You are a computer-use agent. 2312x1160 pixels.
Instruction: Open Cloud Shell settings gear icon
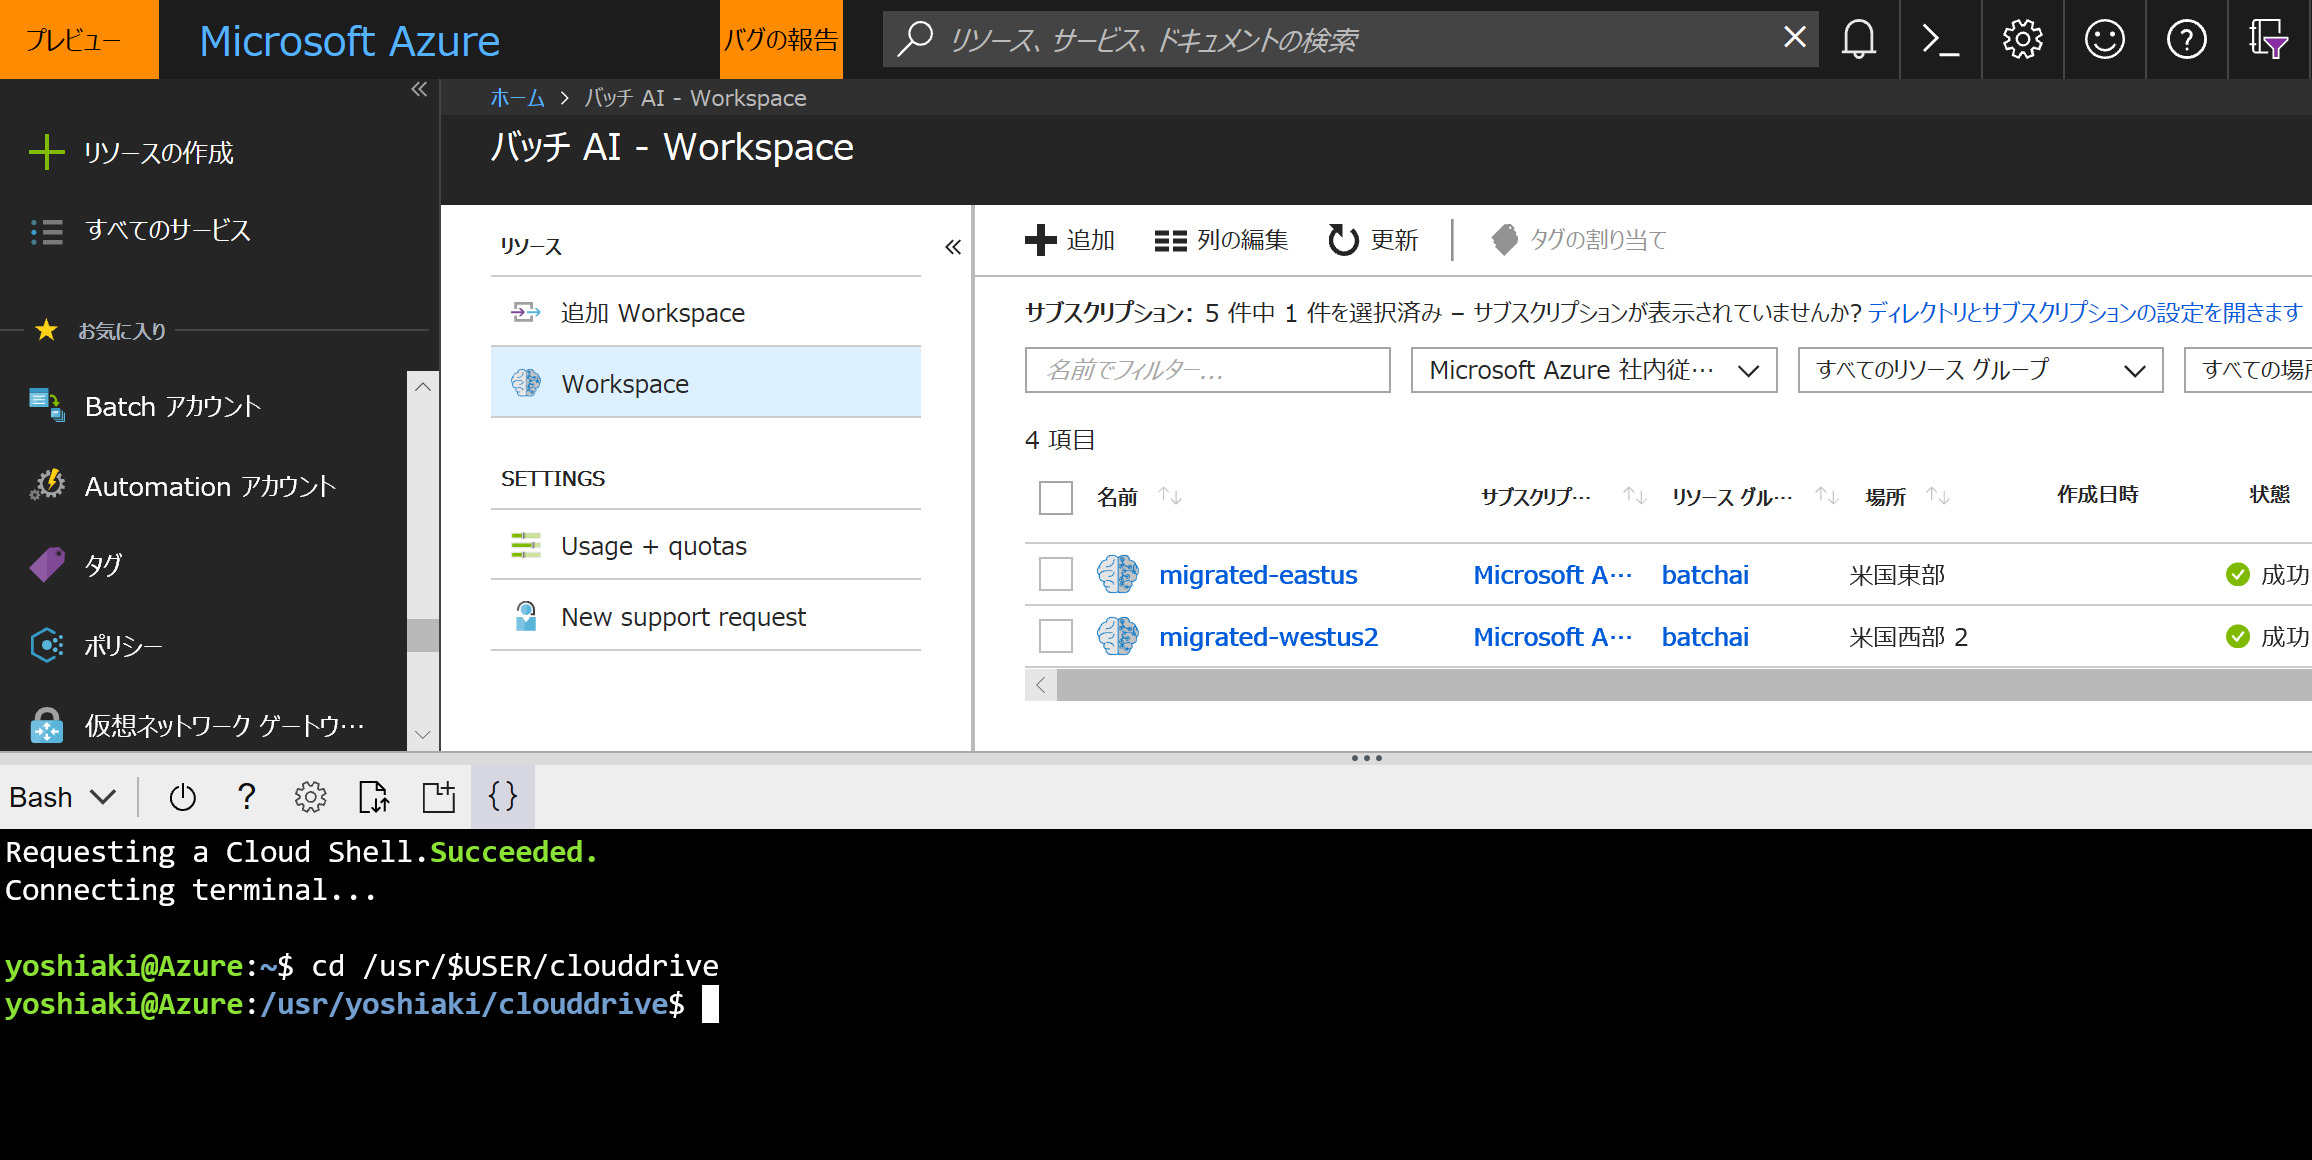(x=310, y=796)
